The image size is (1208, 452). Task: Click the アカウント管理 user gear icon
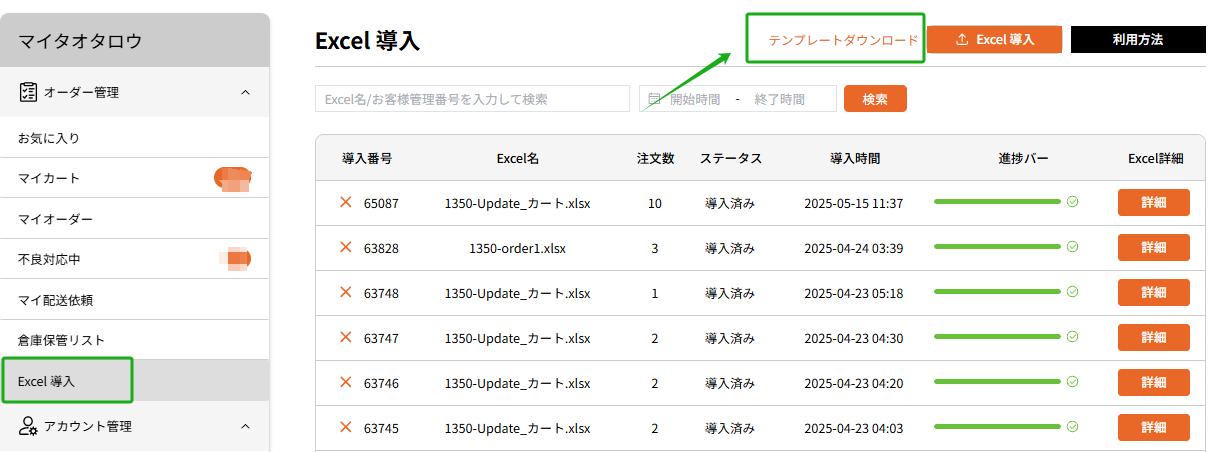pos(29,426)
